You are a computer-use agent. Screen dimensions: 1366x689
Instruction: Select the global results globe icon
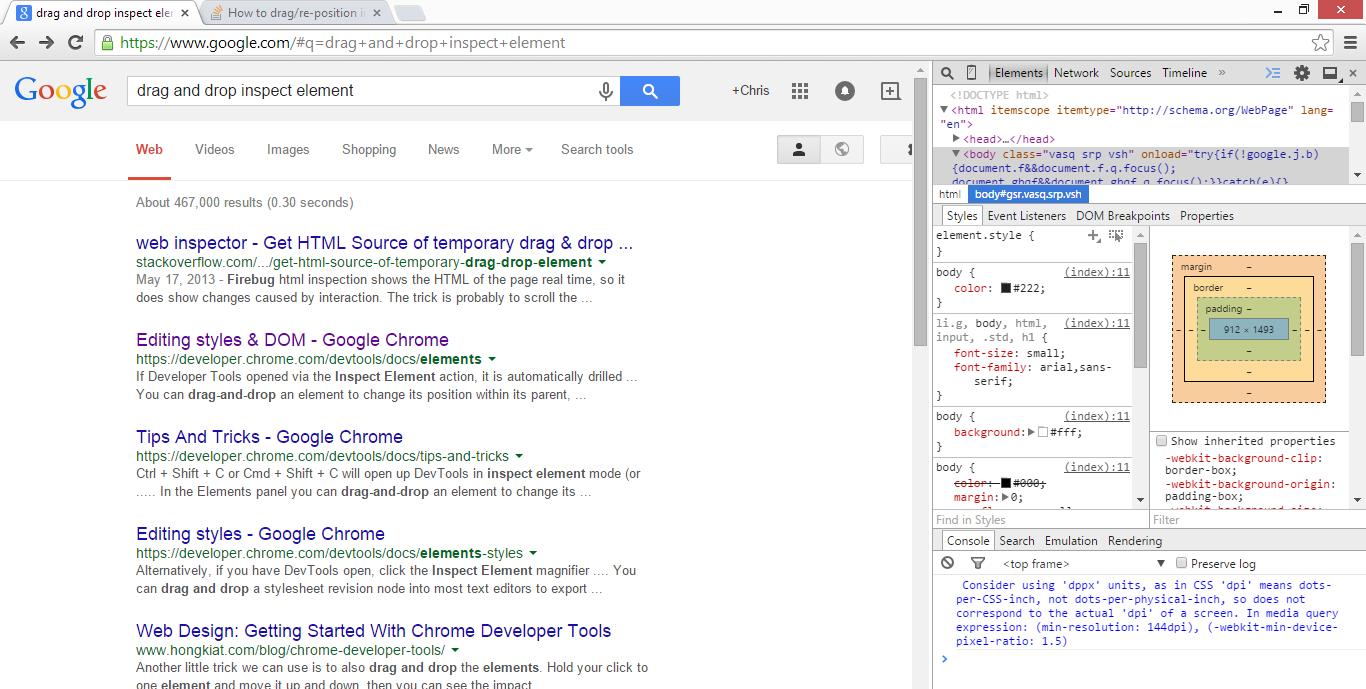(842, 149)
